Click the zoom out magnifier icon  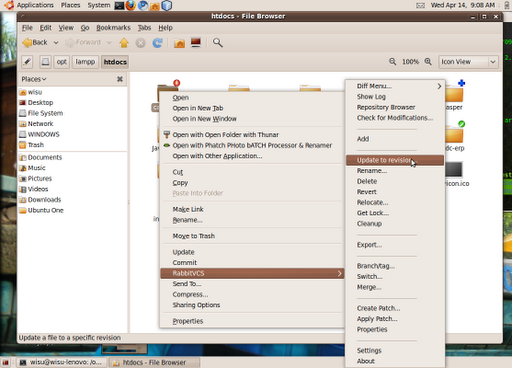[x=393, y=62]
